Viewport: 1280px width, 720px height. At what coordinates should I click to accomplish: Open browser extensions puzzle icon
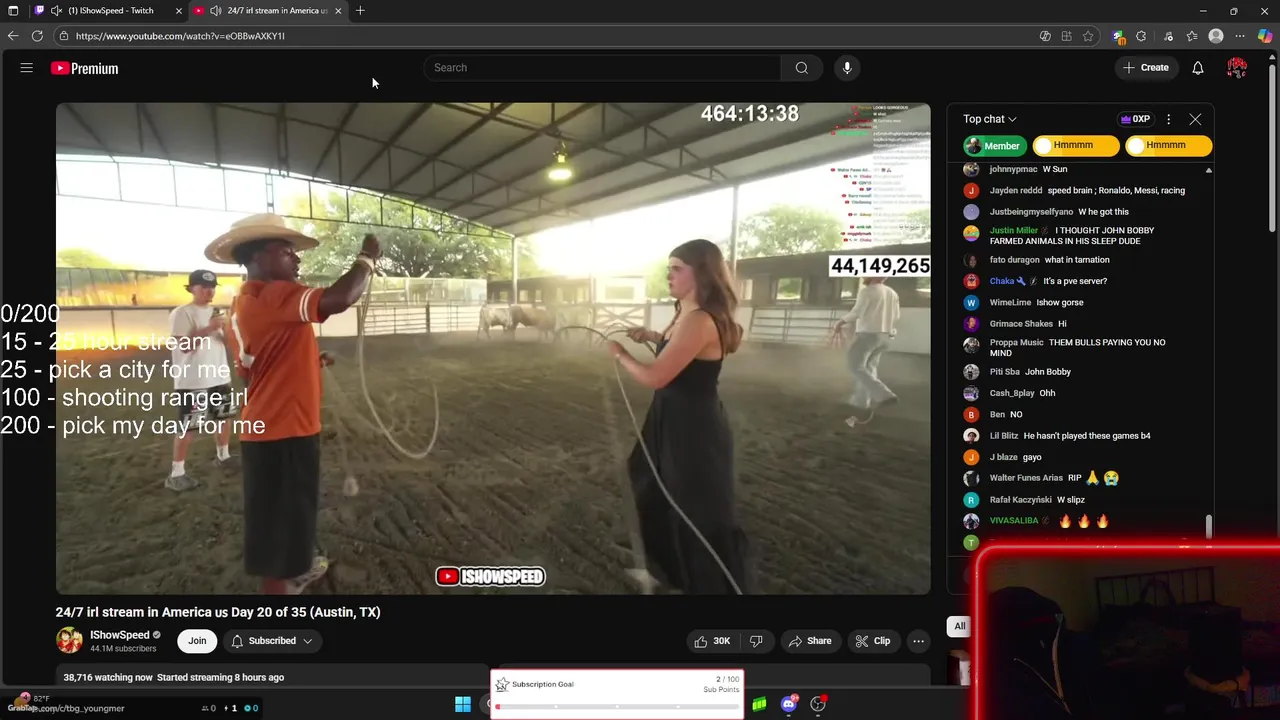pos(1141,36)
